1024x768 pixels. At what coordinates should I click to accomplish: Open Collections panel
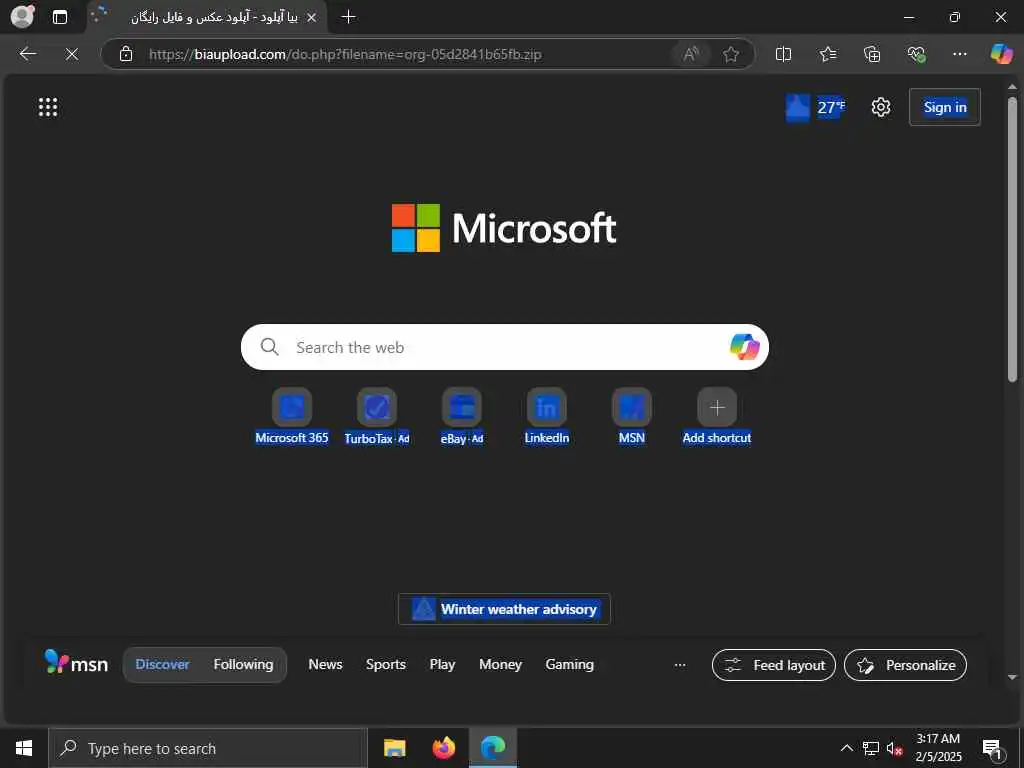[872, 54]
